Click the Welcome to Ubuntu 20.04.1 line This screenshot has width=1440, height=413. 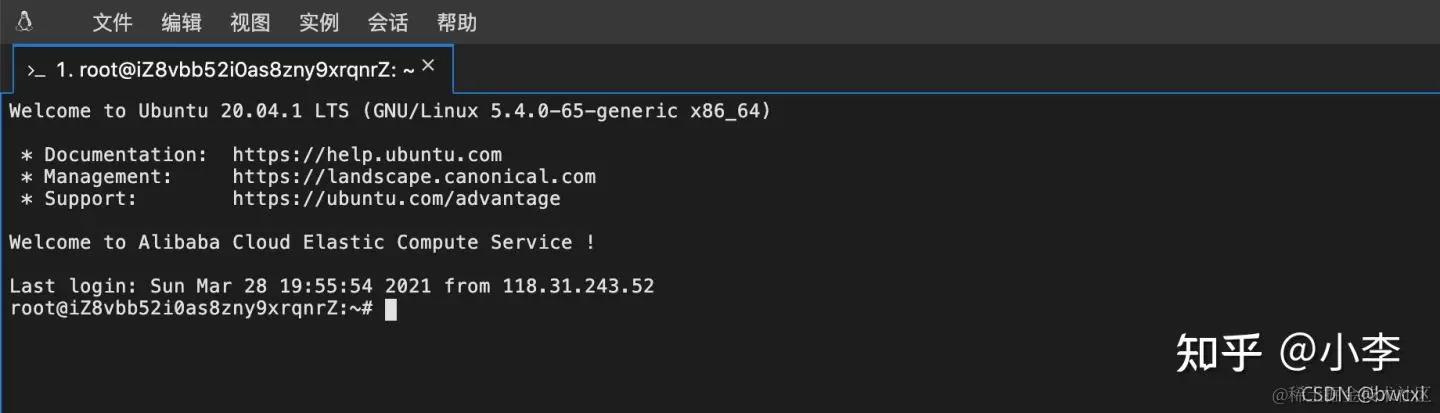coord(390,111)
